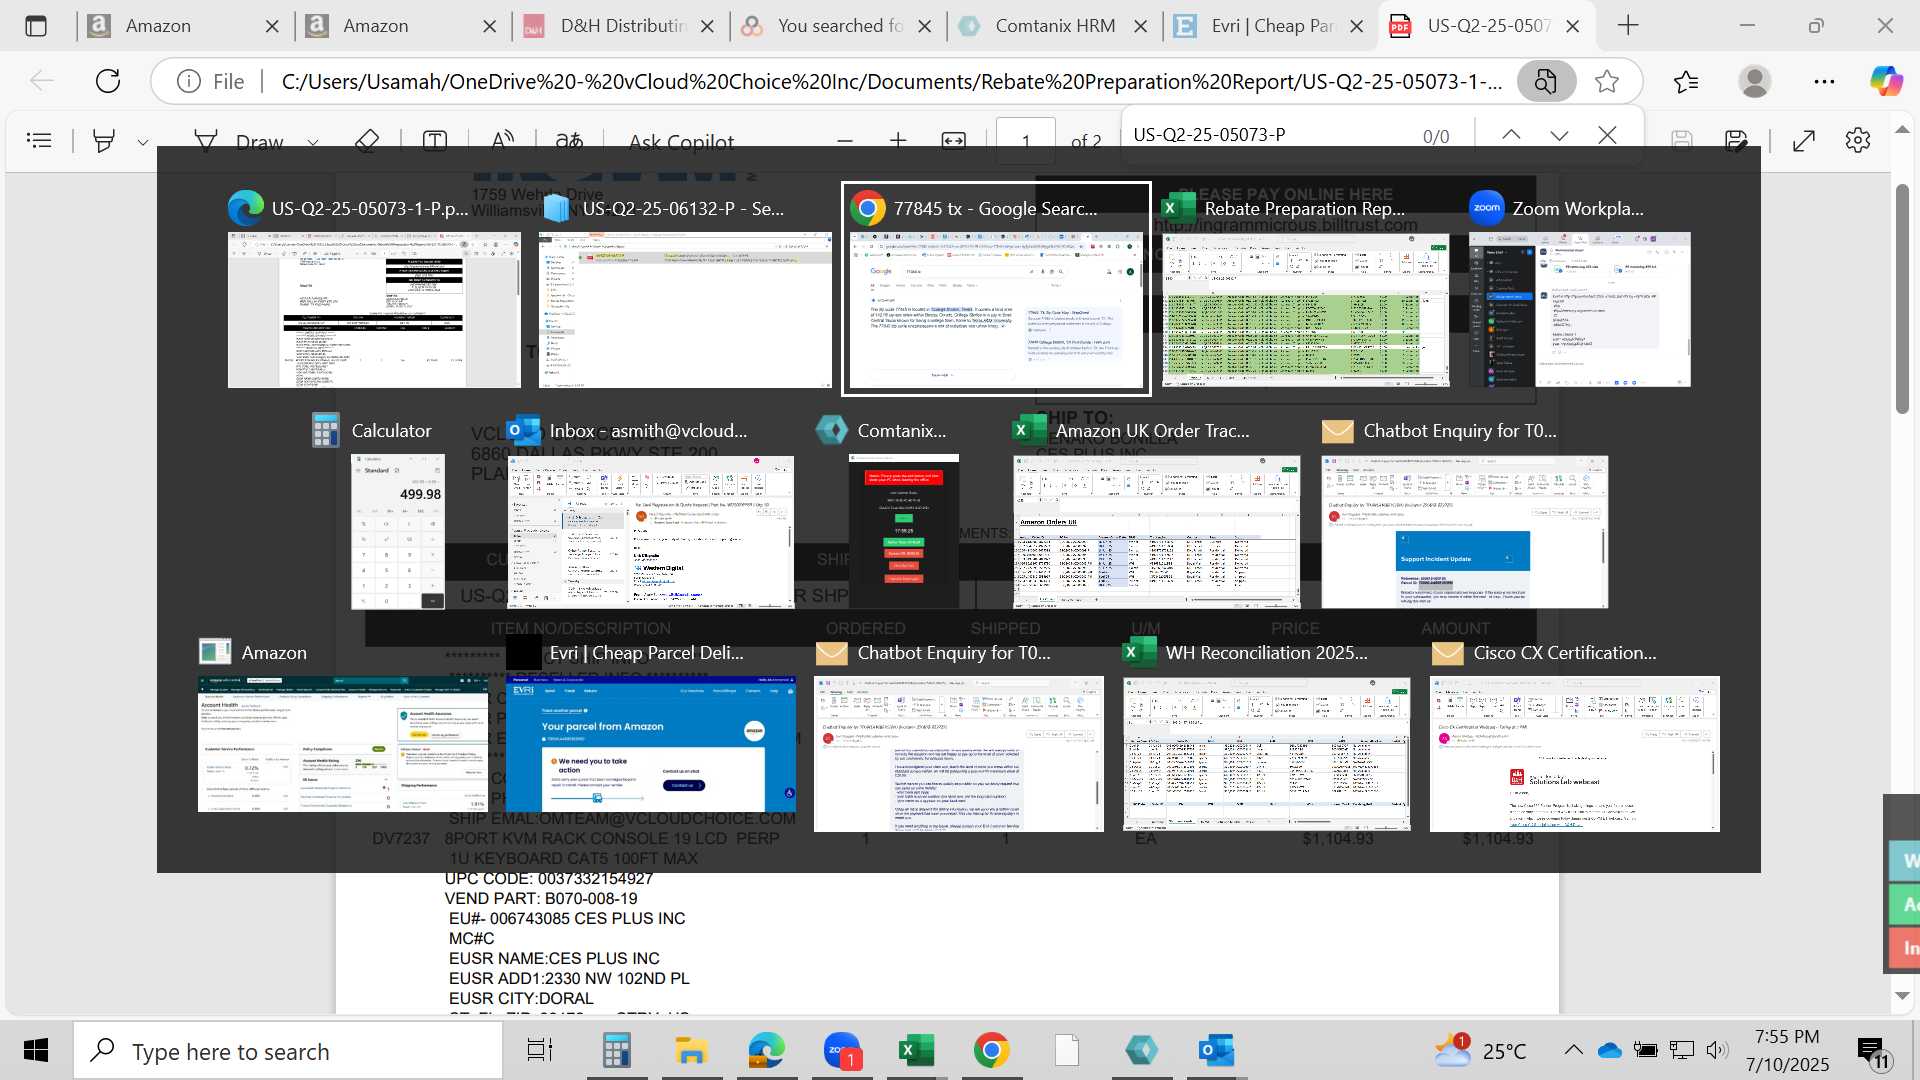Switch to Cisco CX Certification email window
The height and width of the screenshot is (1080, 1920).
click(x=1575, y=753)
